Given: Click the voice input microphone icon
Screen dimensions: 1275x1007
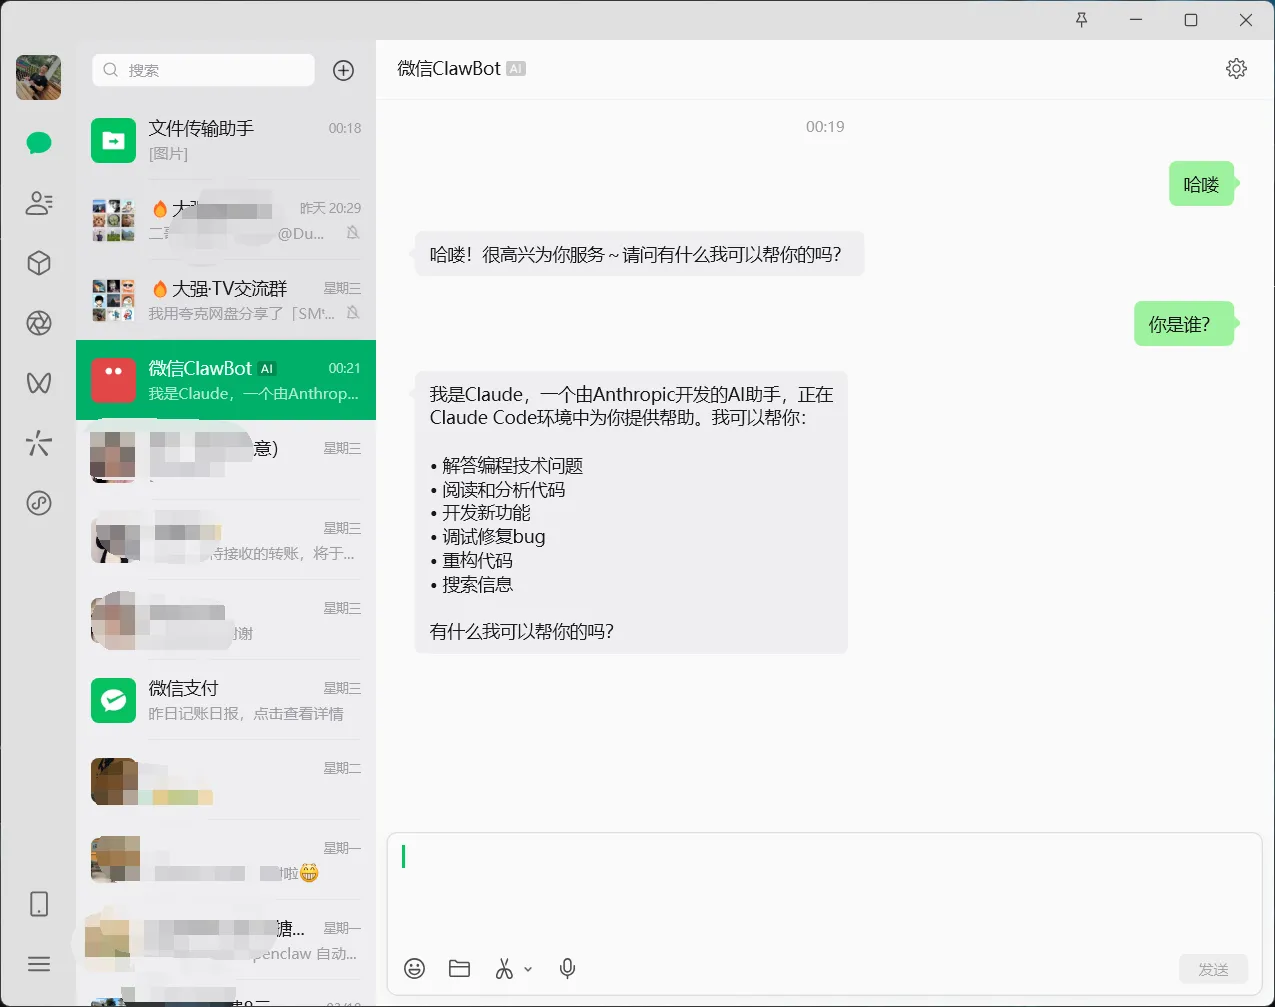Looking at the screenshot, I should click(567, 968).
